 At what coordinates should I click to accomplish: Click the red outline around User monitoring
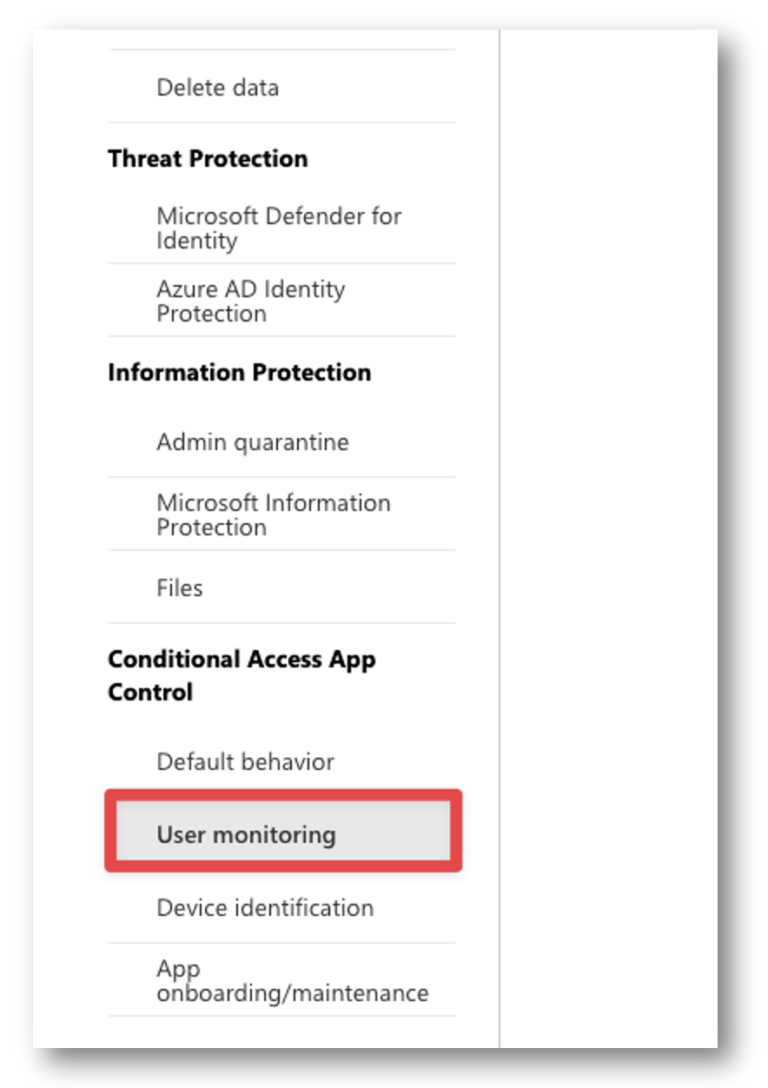click(283, 794)
